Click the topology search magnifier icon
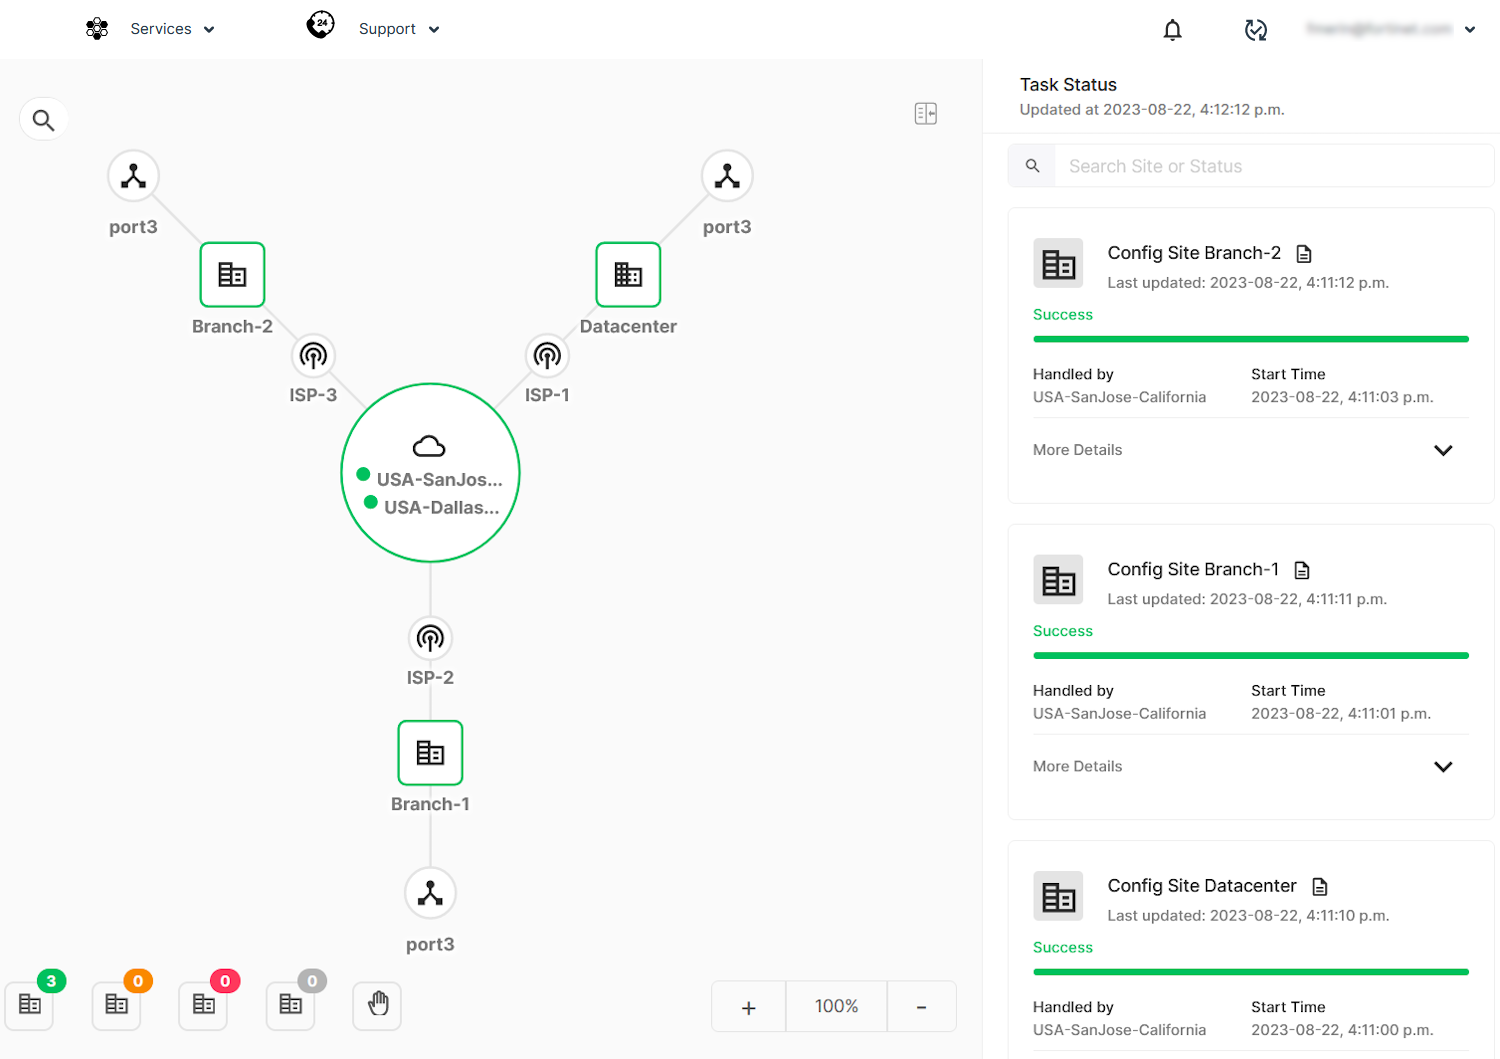1500x1059 pixels. point(43,120)
